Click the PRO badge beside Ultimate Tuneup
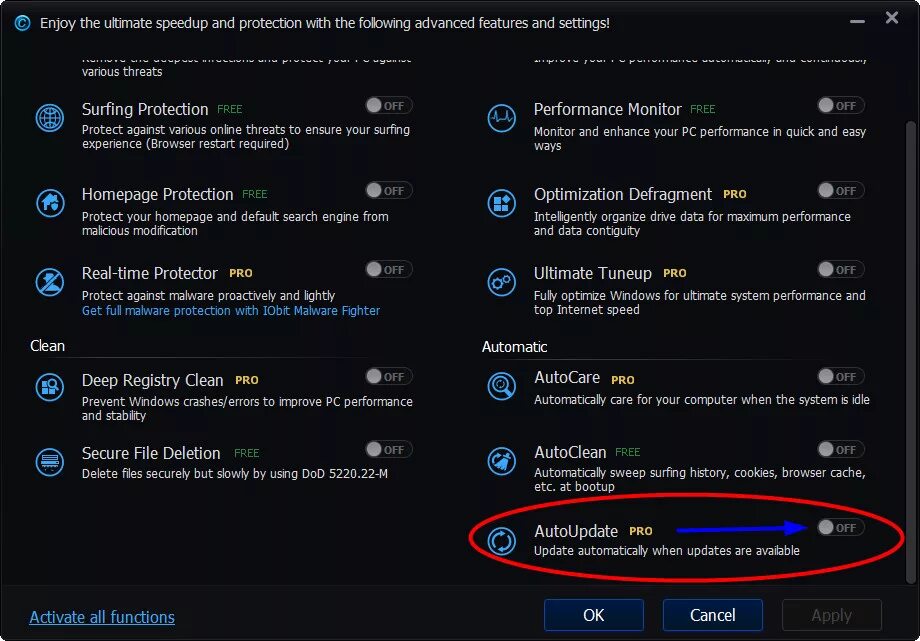Image resolution: width=920 pixels, height=641 pixels. [675, 273]
